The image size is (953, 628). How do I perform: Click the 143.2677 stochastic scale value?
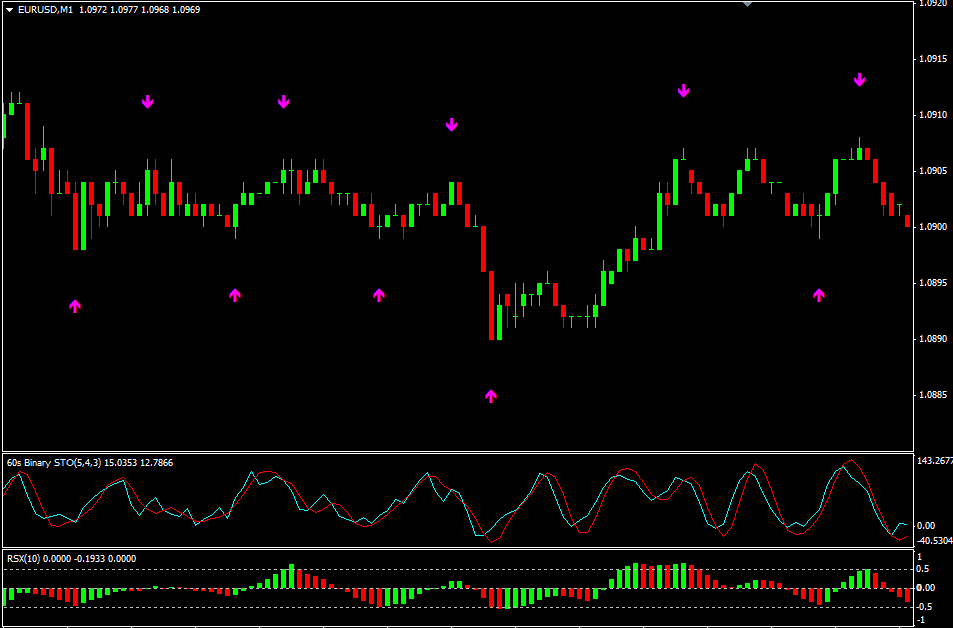933,461
